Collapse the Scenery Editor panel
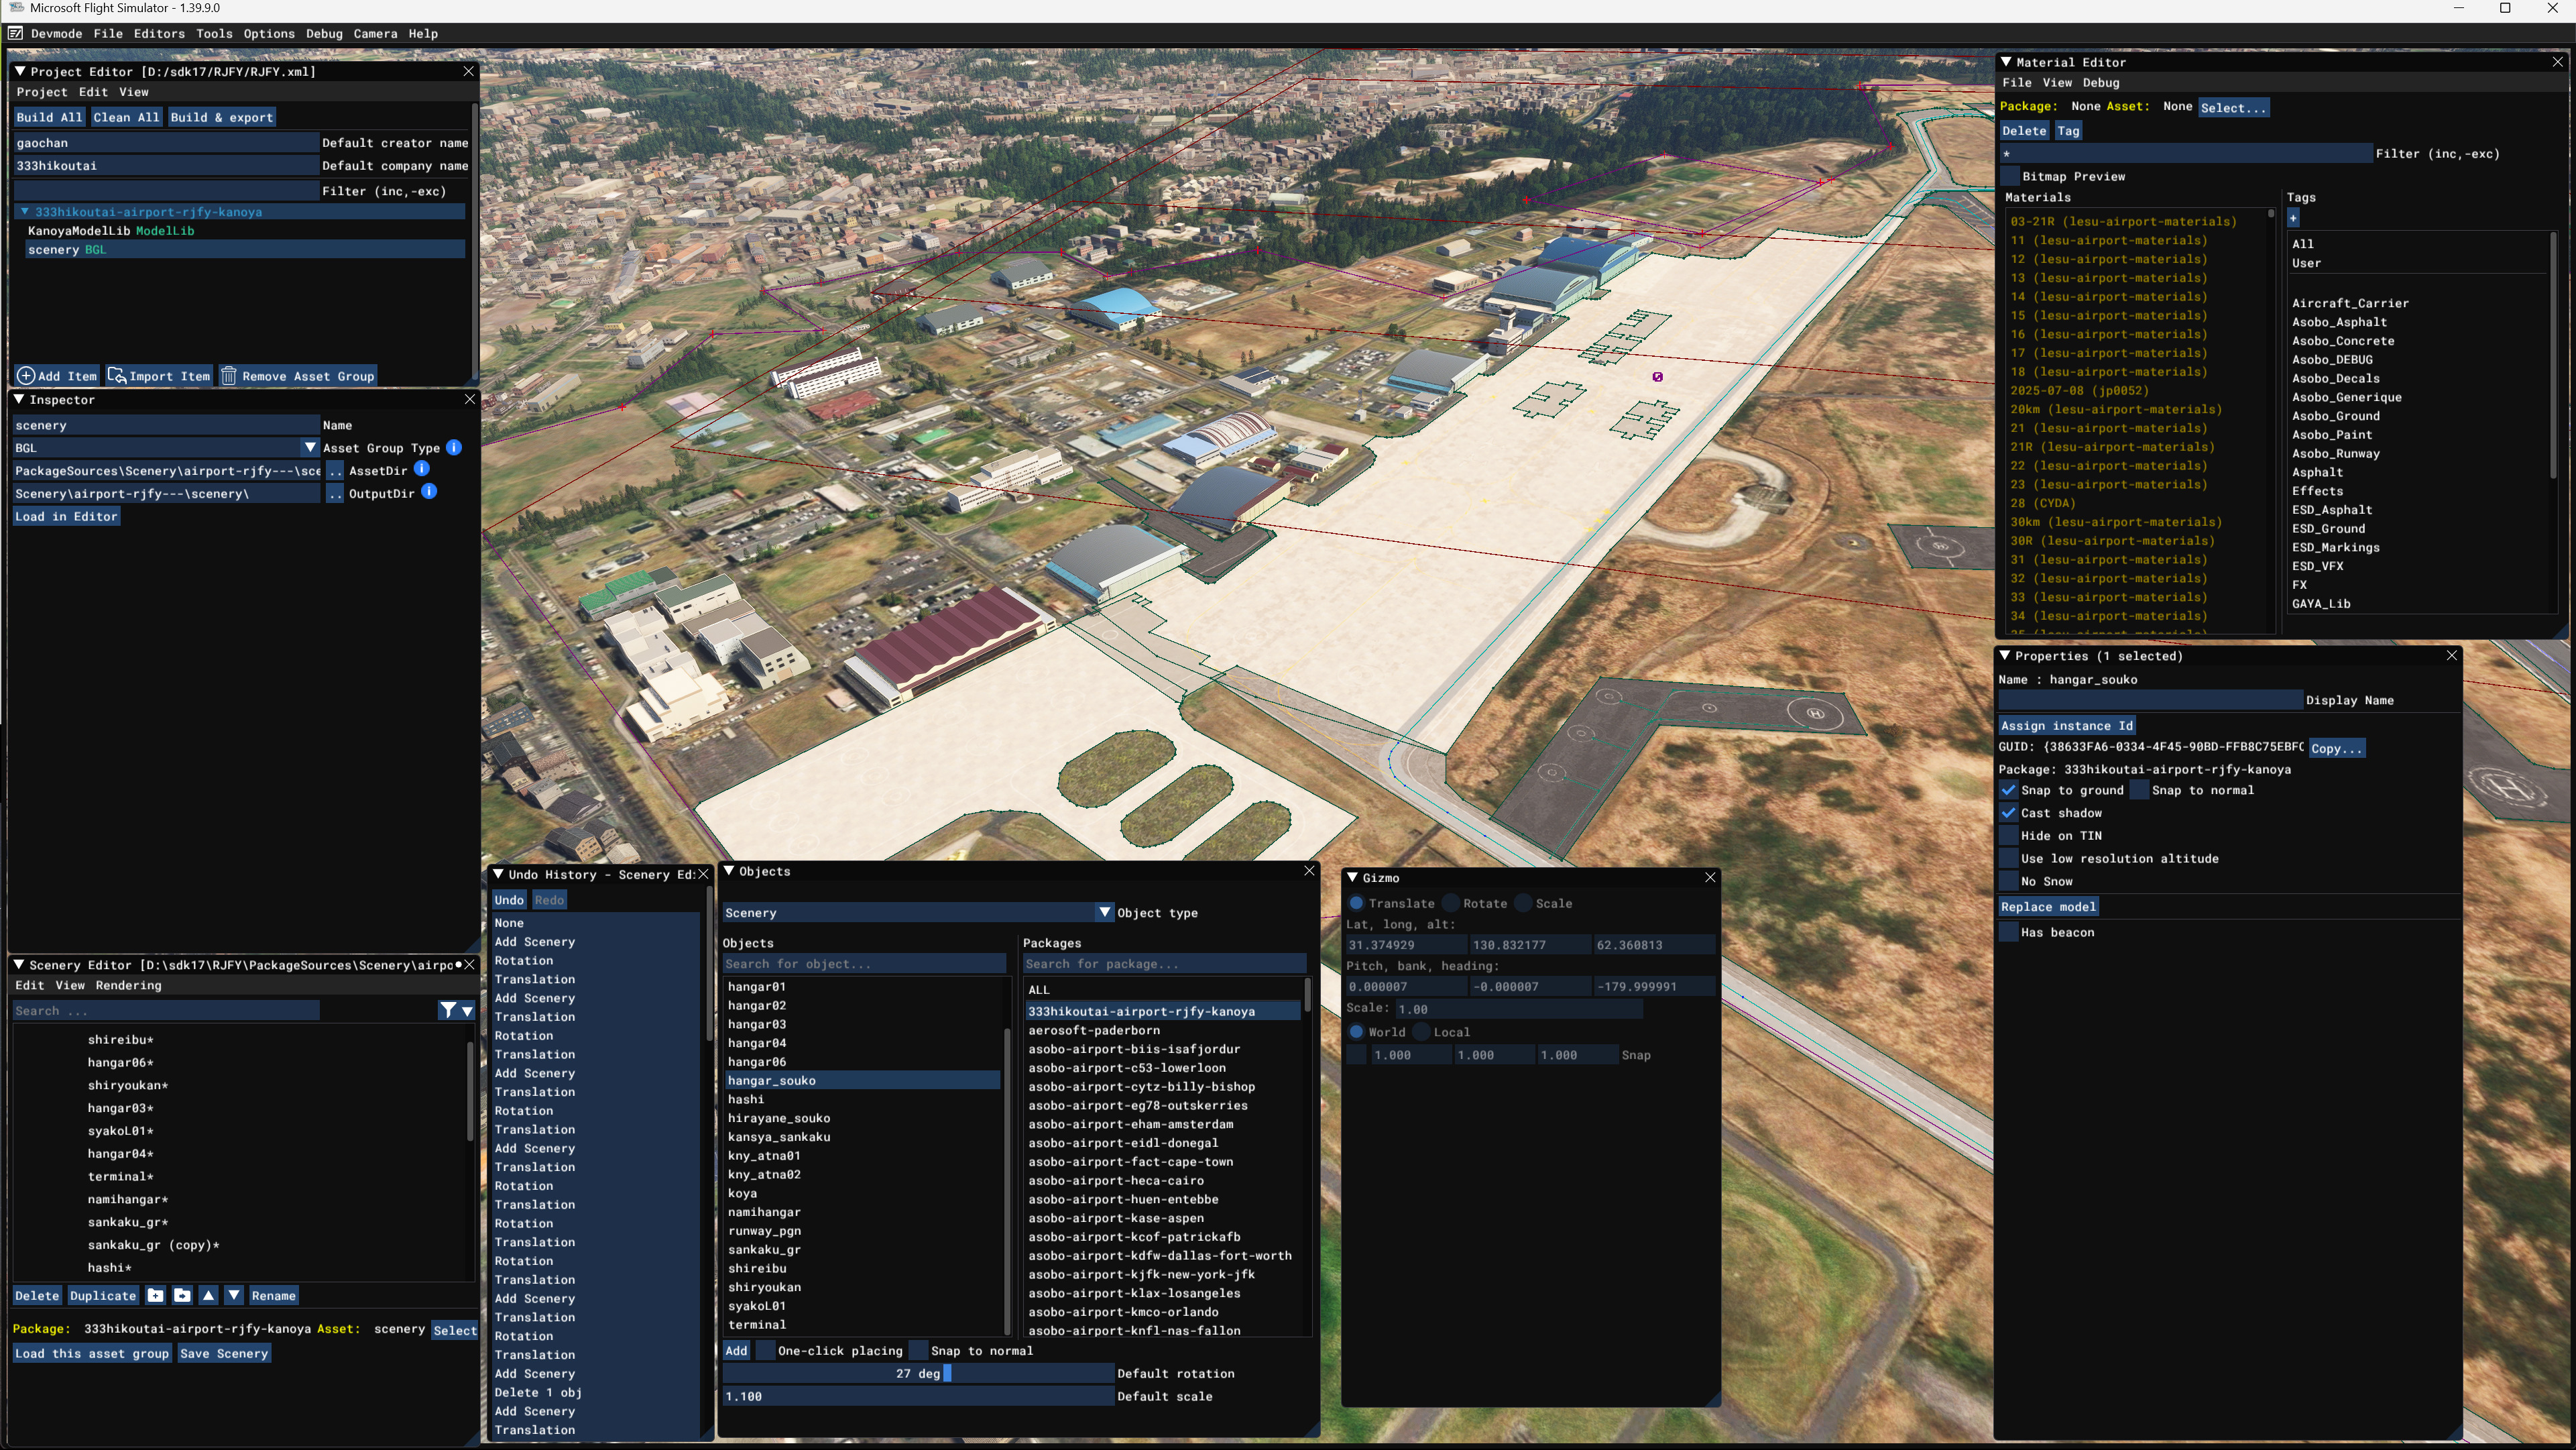This screenshot has height=1450, width=2576. click(19, 965)
